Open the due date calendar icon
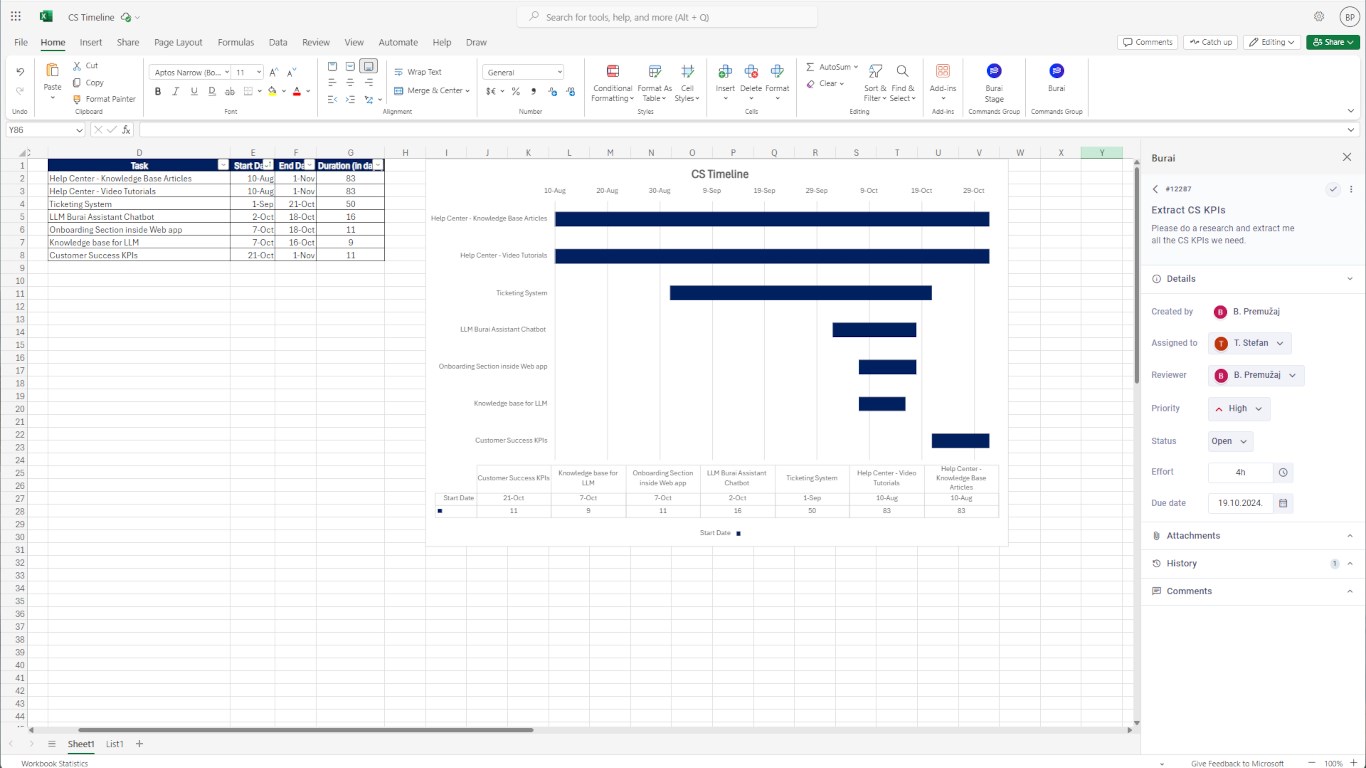1366x768 pixels. point(1283,503)
